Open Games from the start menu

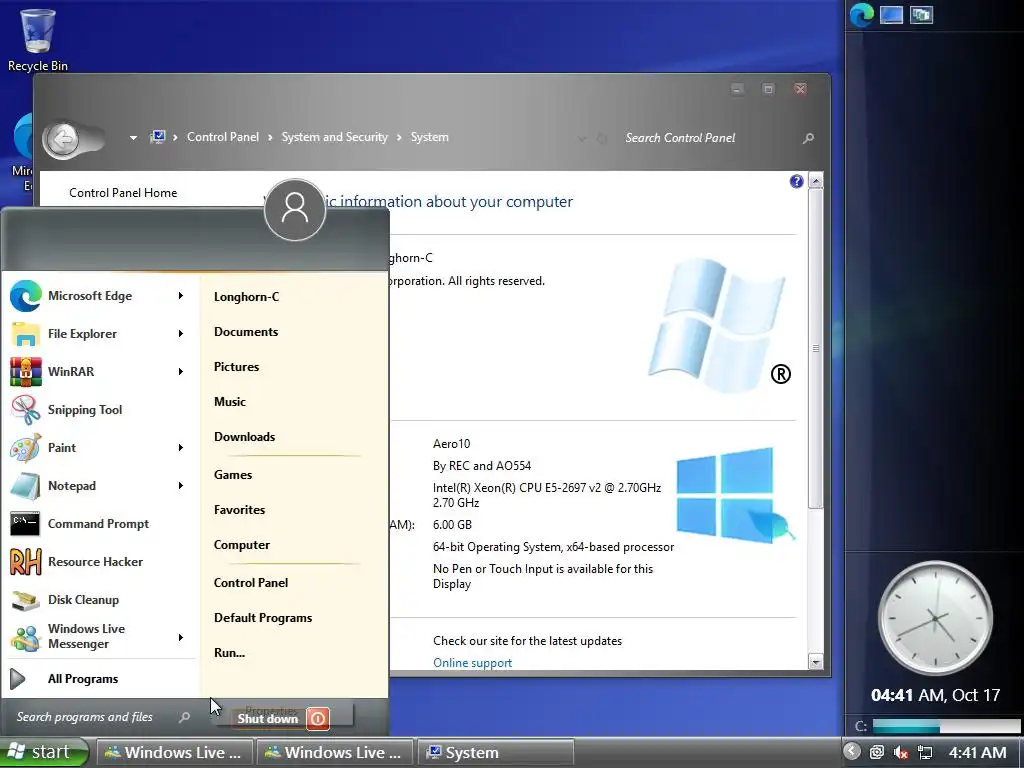coord(232,475)
